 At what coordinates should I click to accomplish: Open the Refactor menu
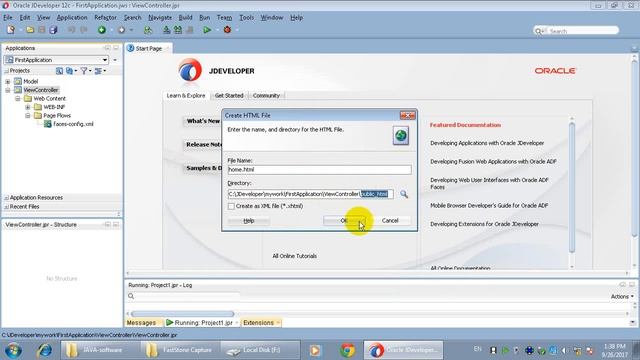(x=105, y=18)
